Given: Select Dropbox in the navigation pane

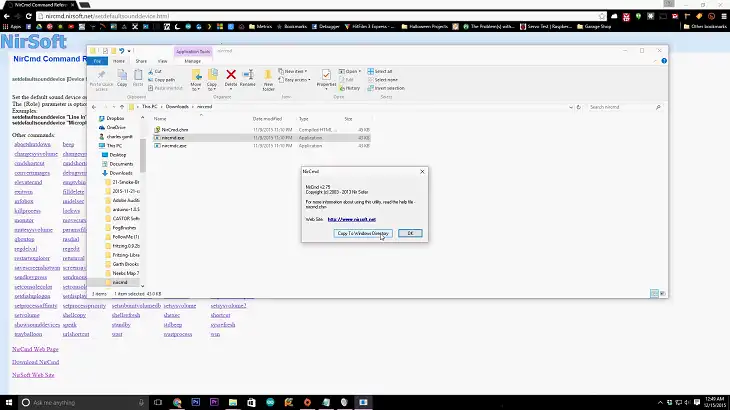Looking at the screenshot, I should [115, 118].
